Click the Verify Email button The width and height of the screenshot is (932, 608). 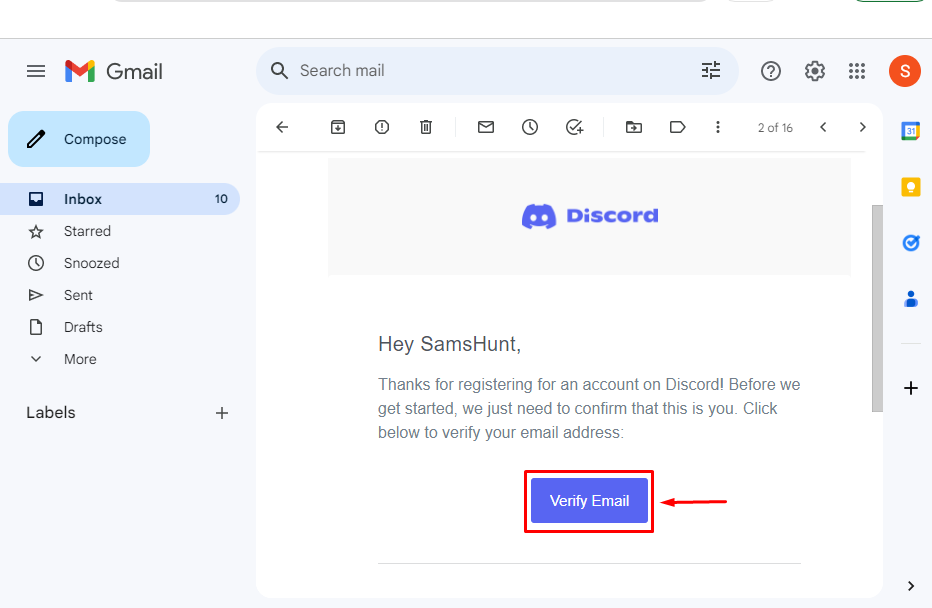pyautogui.click(x=589, y=500)
